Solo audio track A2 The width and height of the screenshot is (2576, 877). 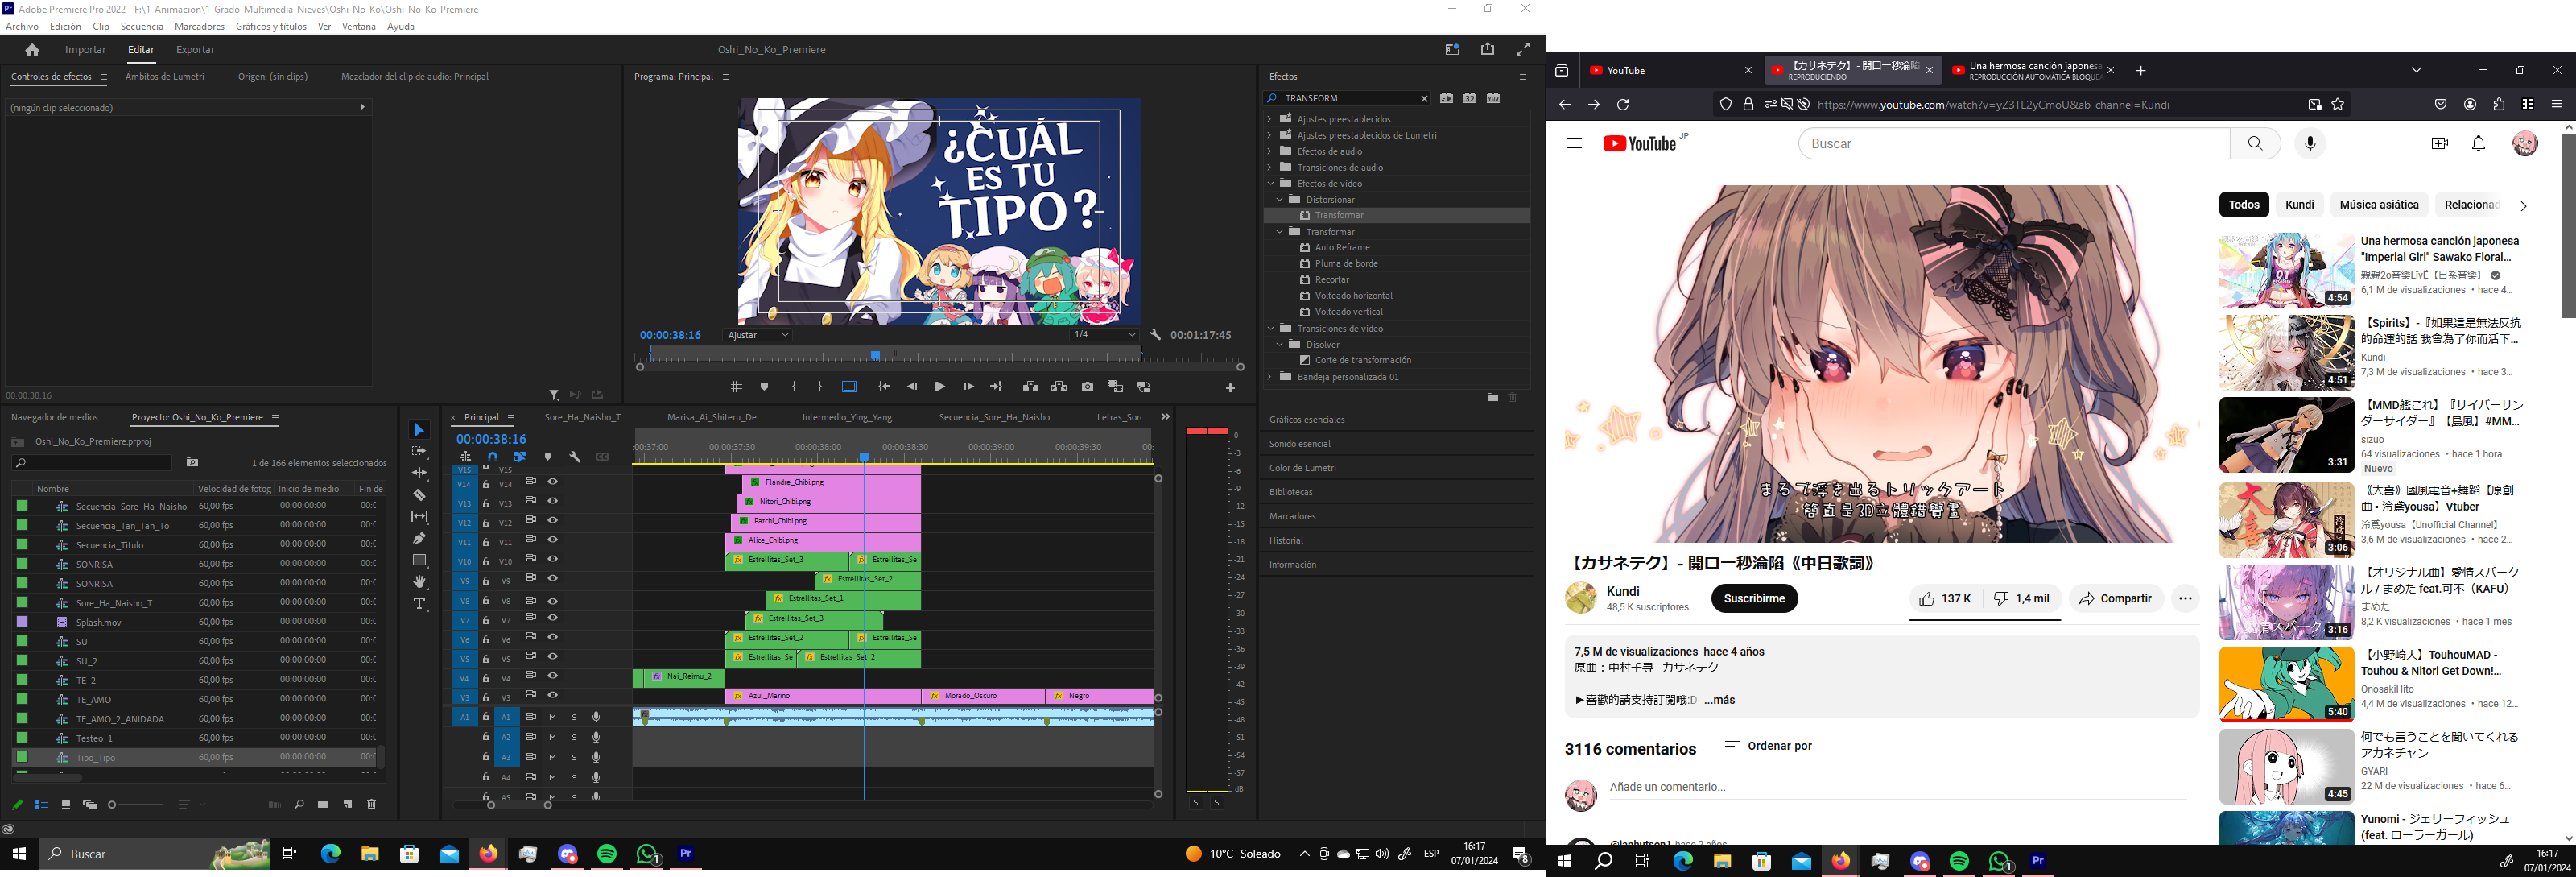(x=574, y=737)
